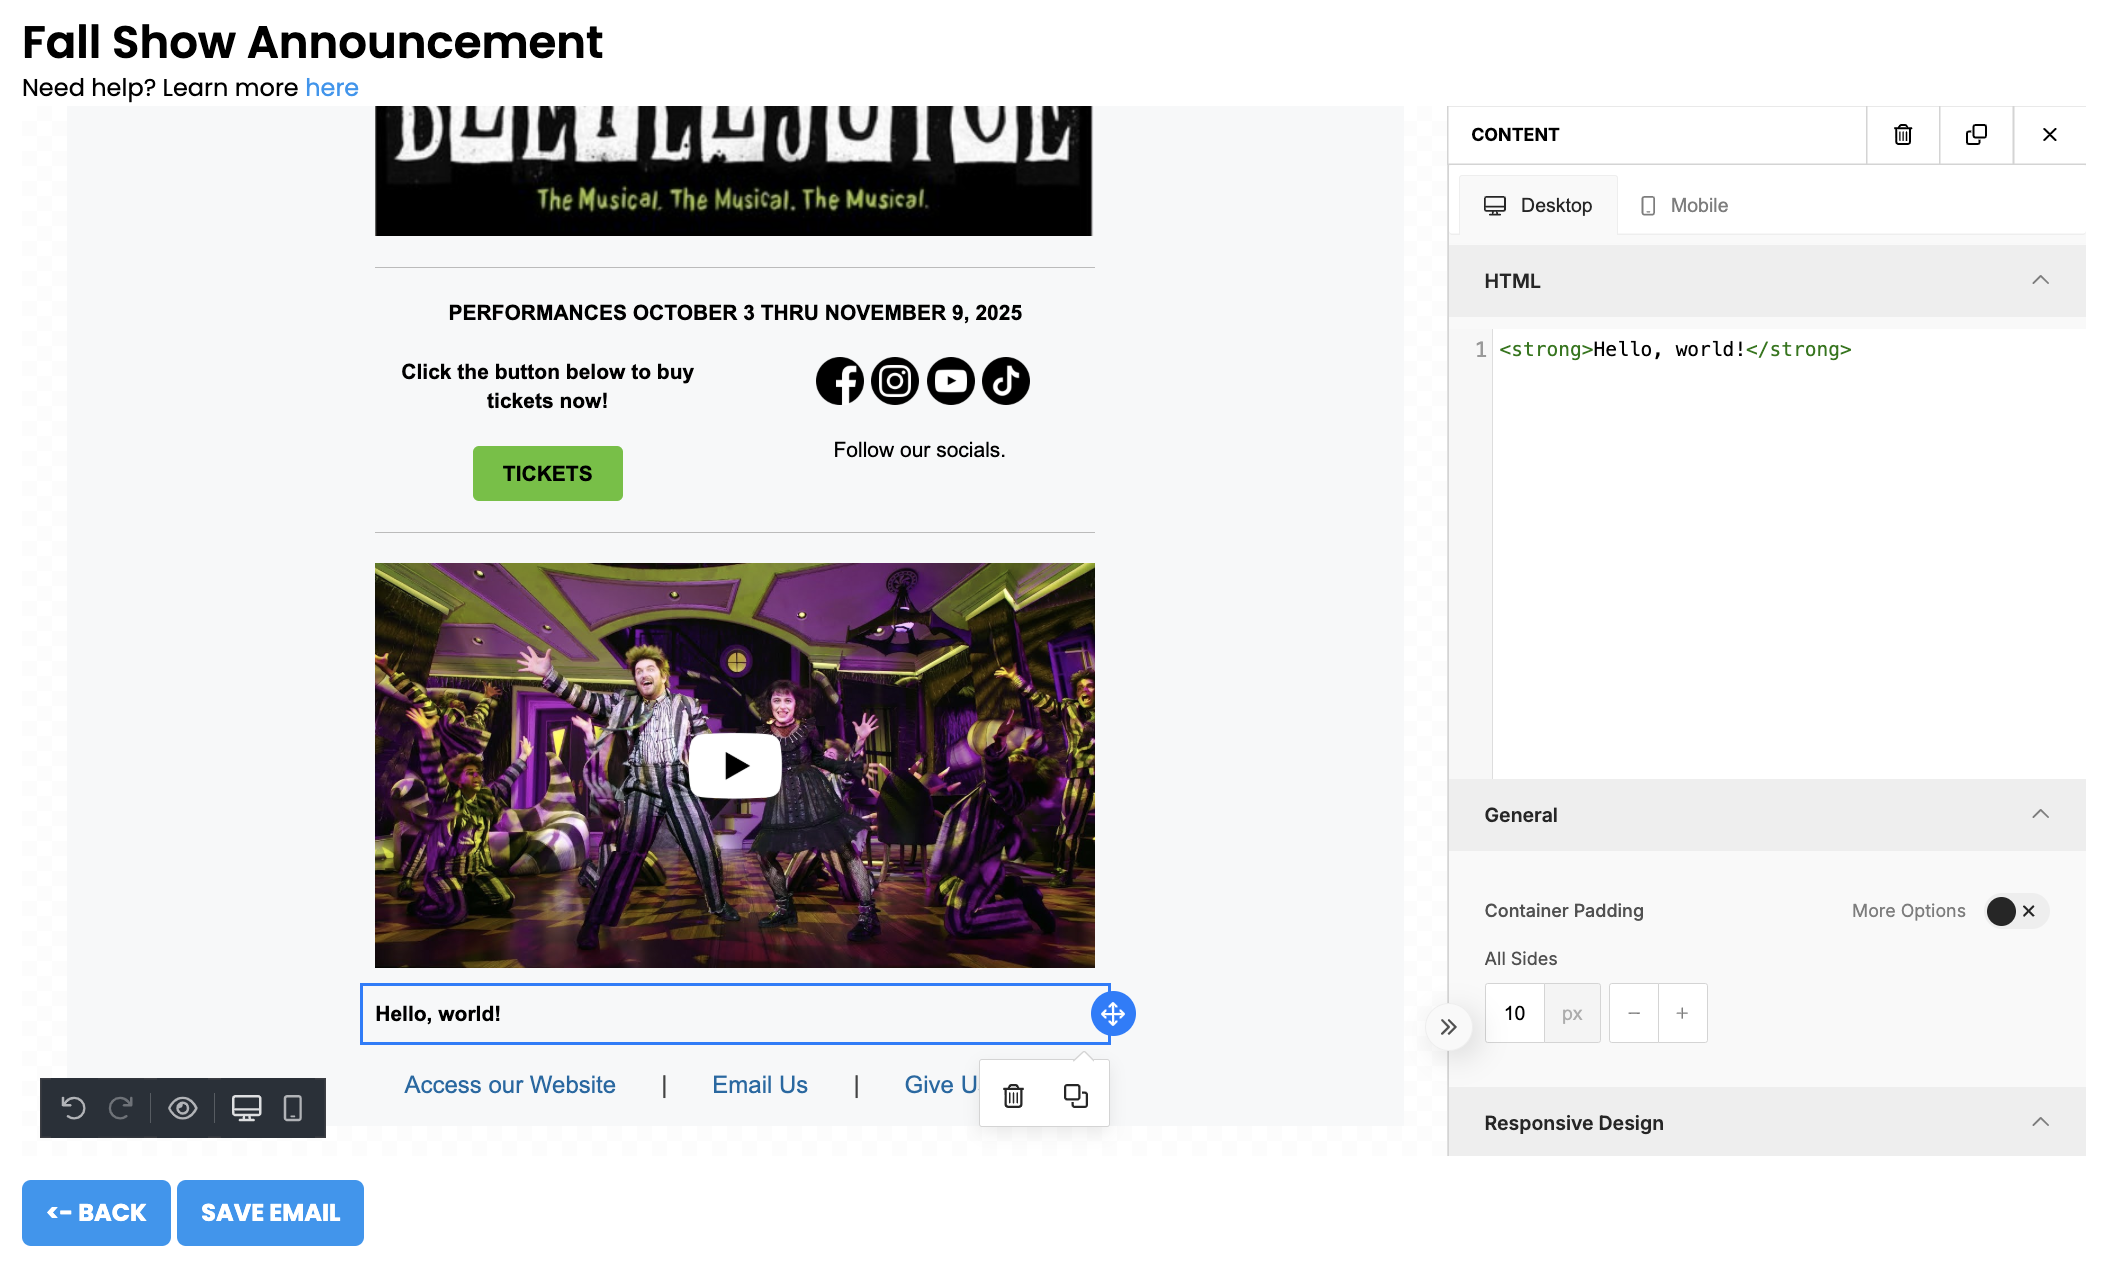Increase padding with plus stepper

point(1682,1014)
